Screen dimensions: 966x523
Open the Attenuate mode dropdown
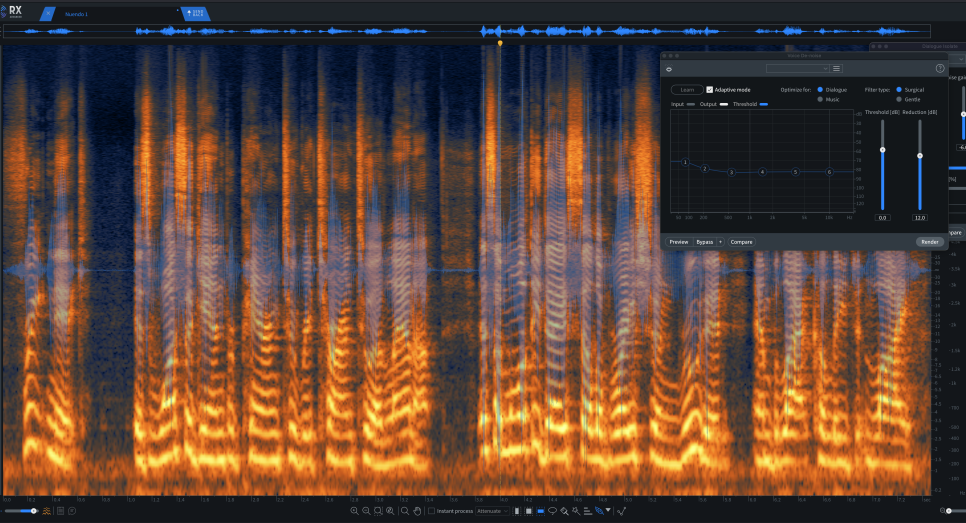coord(492,511)
